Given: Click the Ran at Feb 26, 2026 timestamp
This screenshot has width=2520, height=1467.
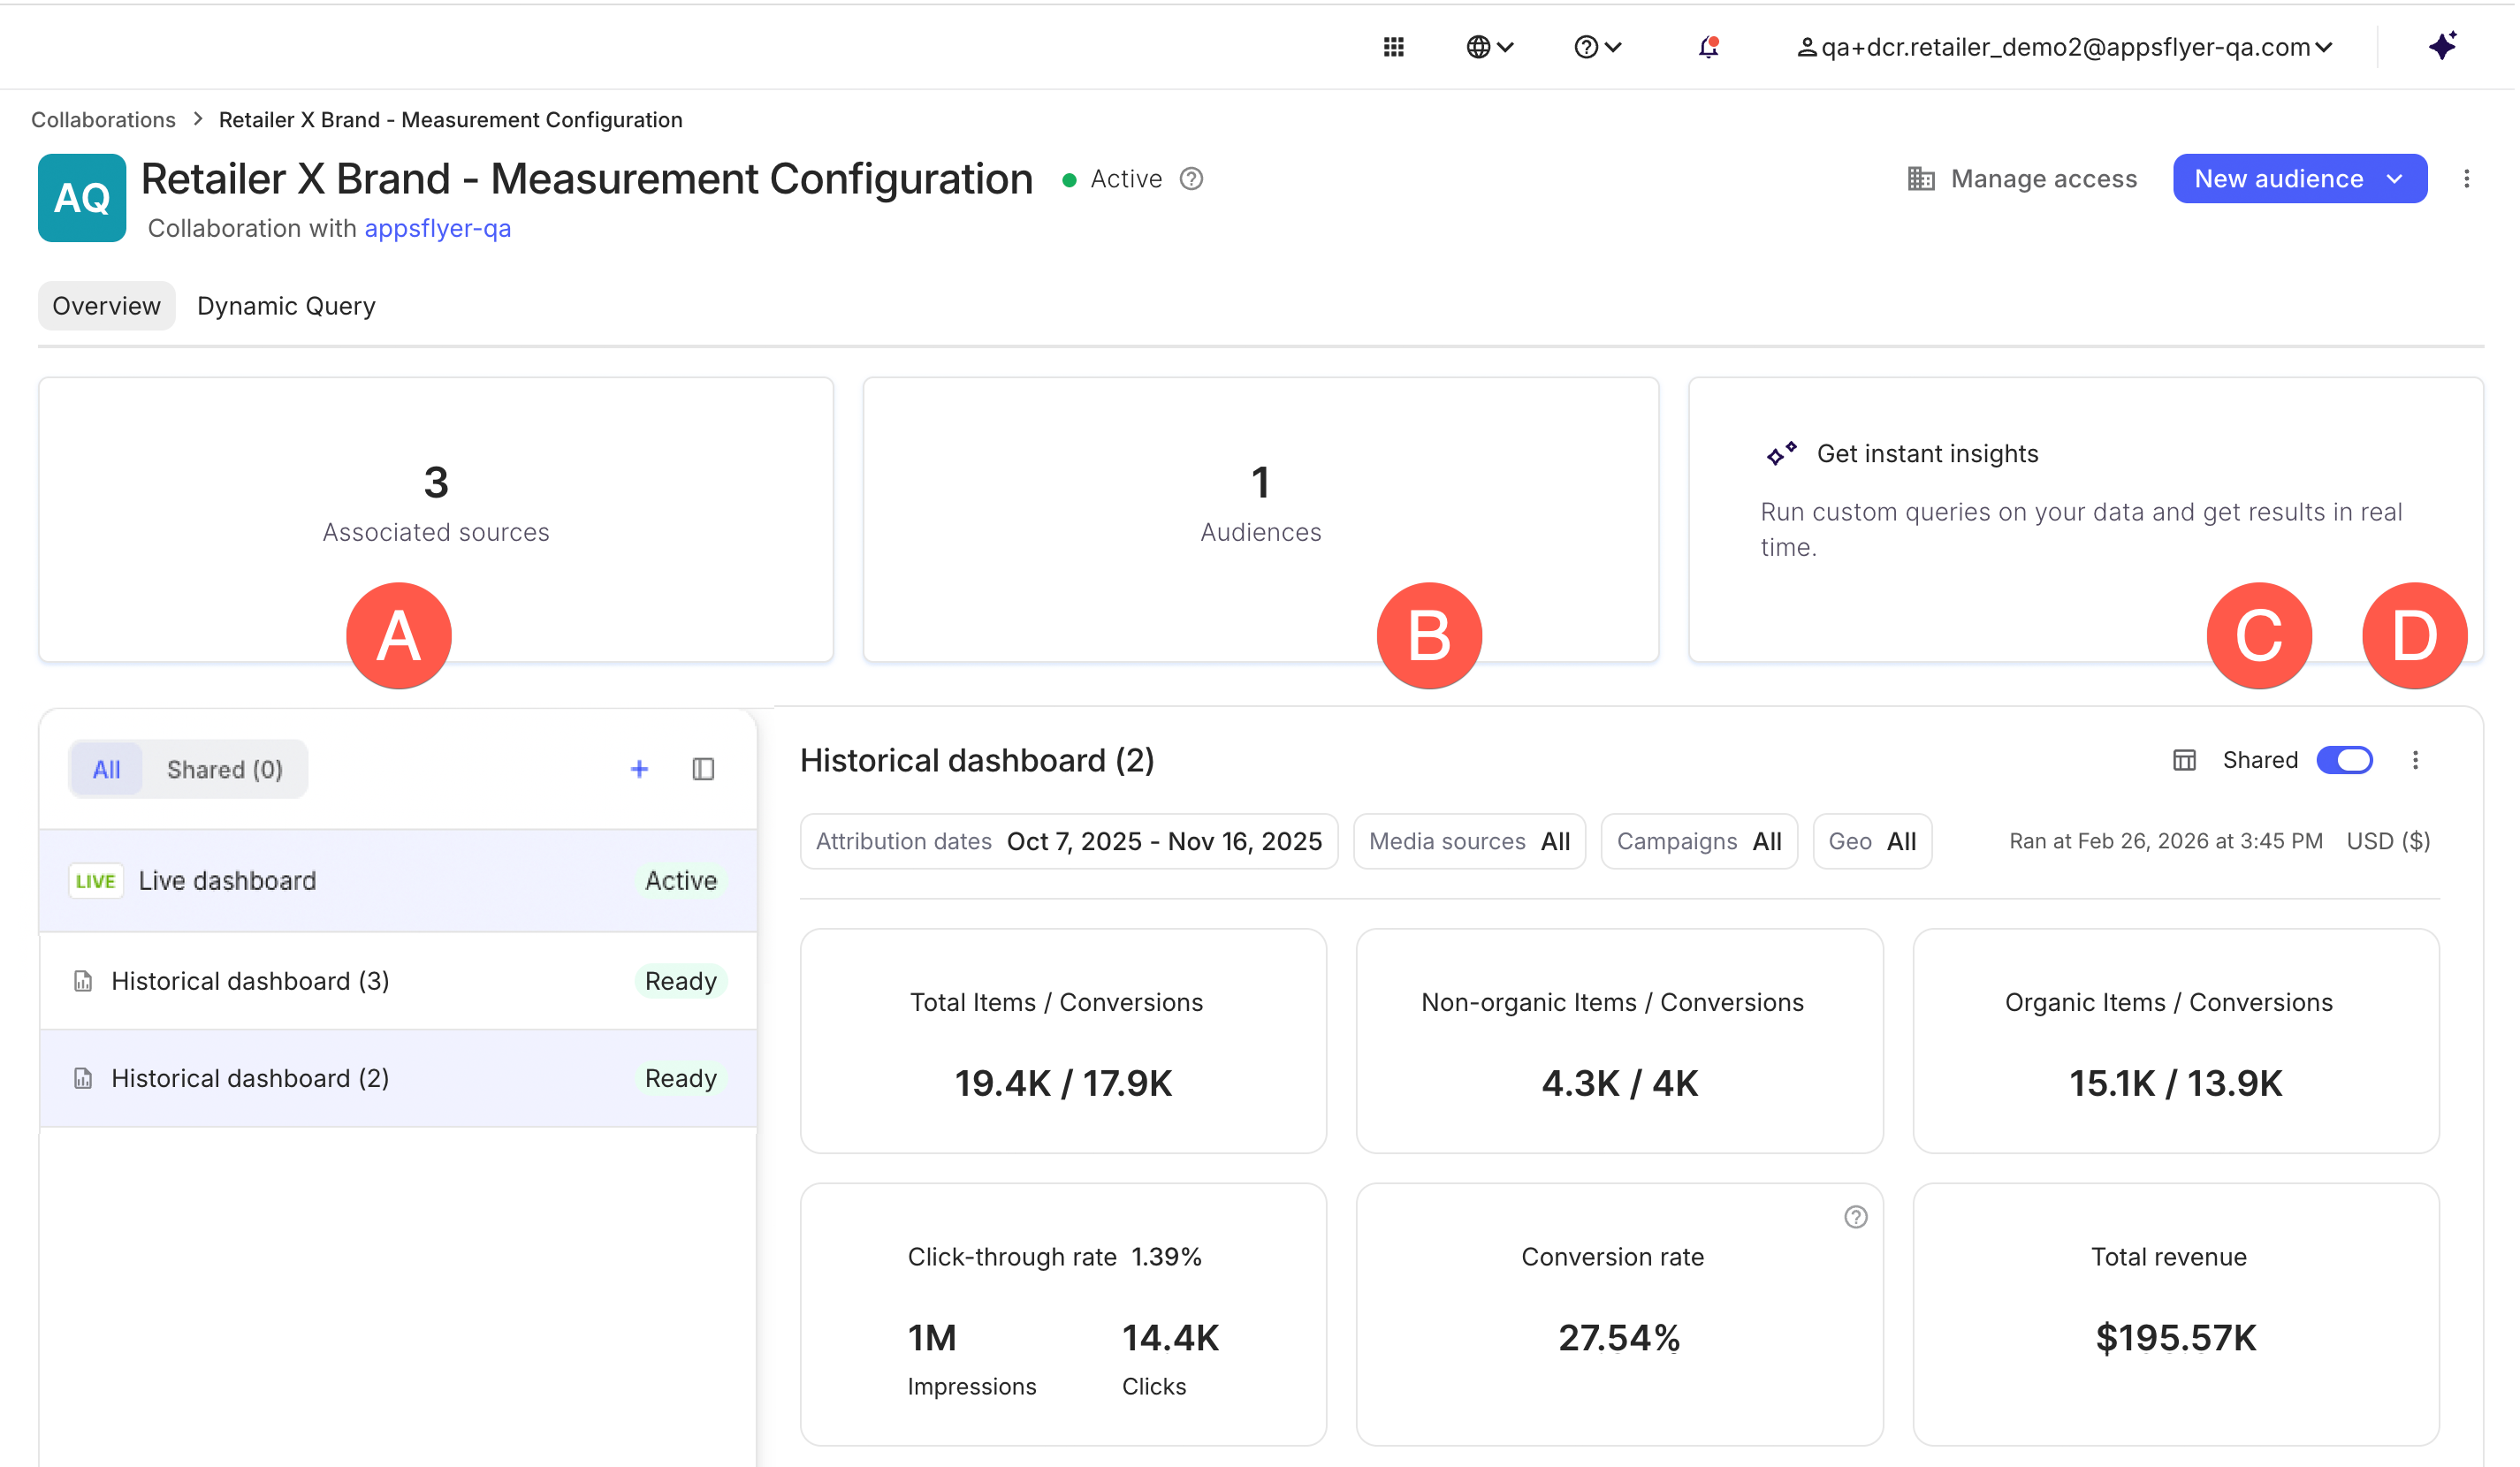Looking at the screenshot, I should tap(2166, 842).
